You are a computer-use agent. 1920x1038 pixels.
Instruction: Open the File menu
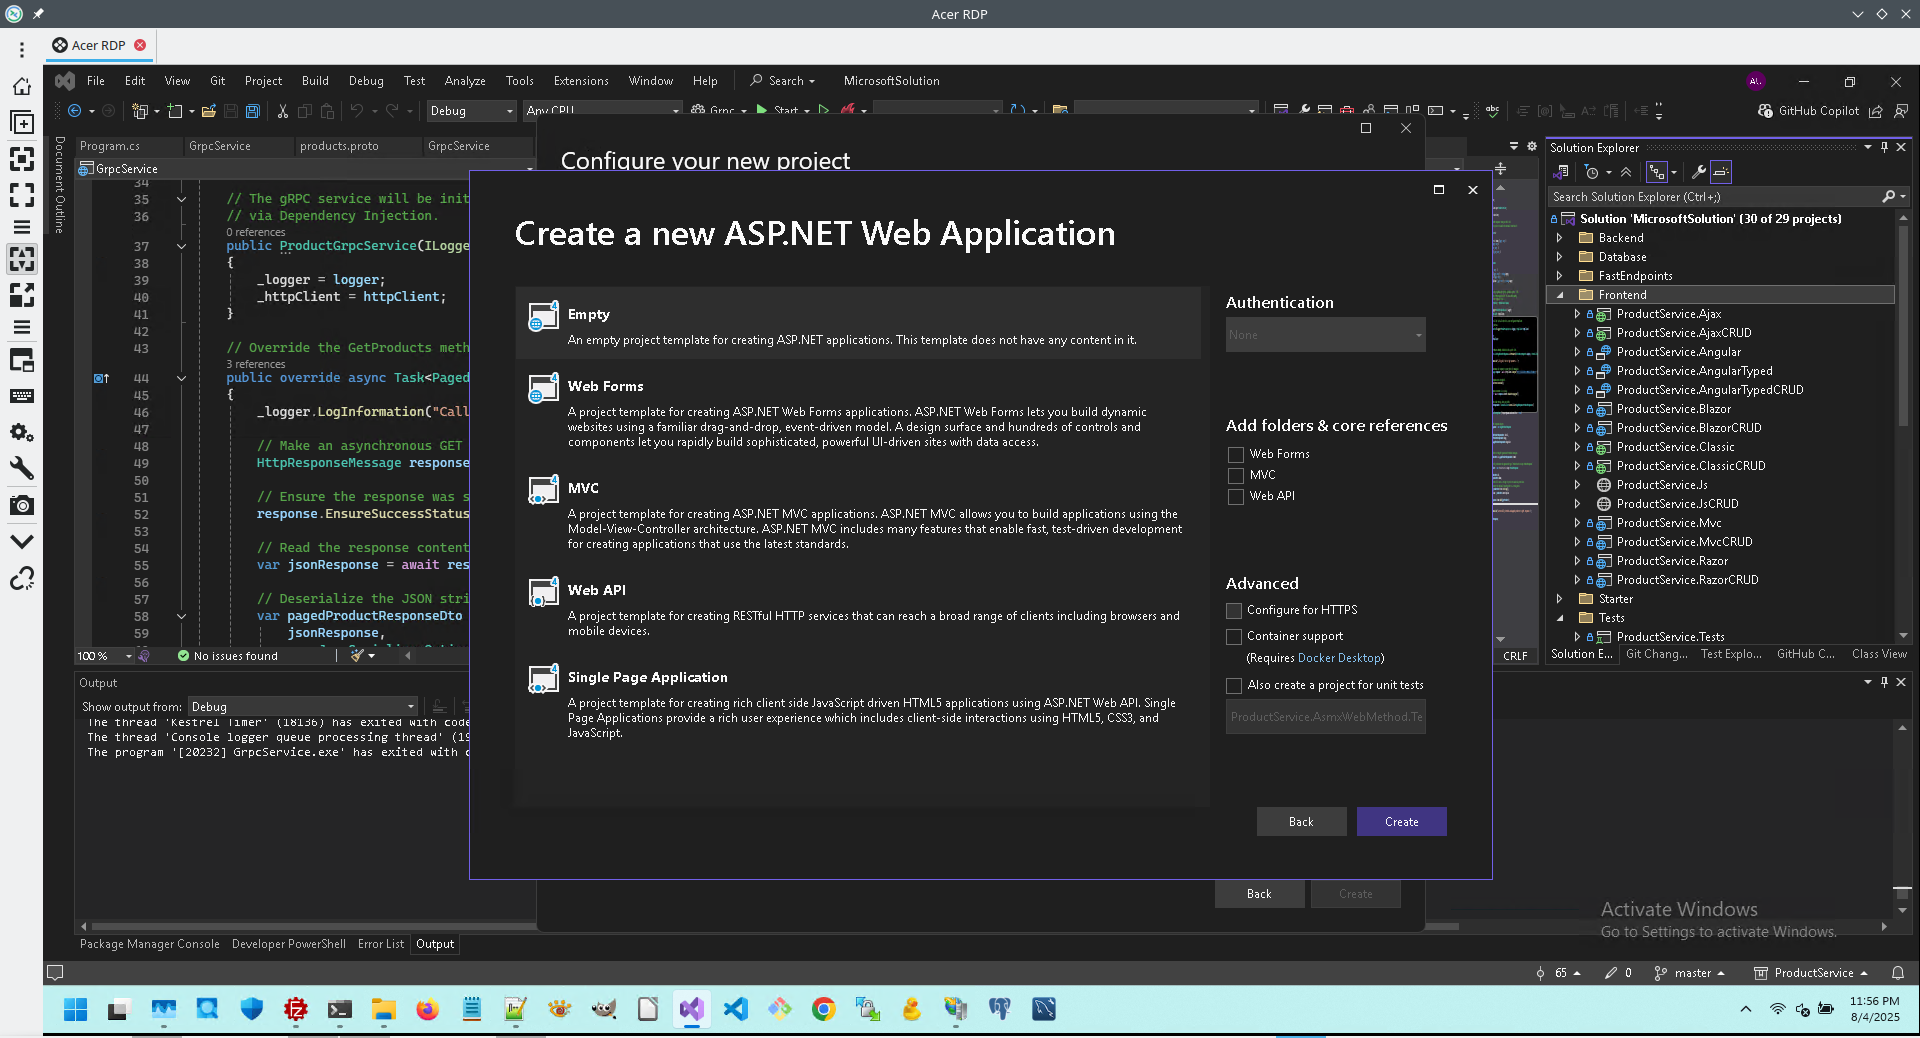[x=96, y=81]
